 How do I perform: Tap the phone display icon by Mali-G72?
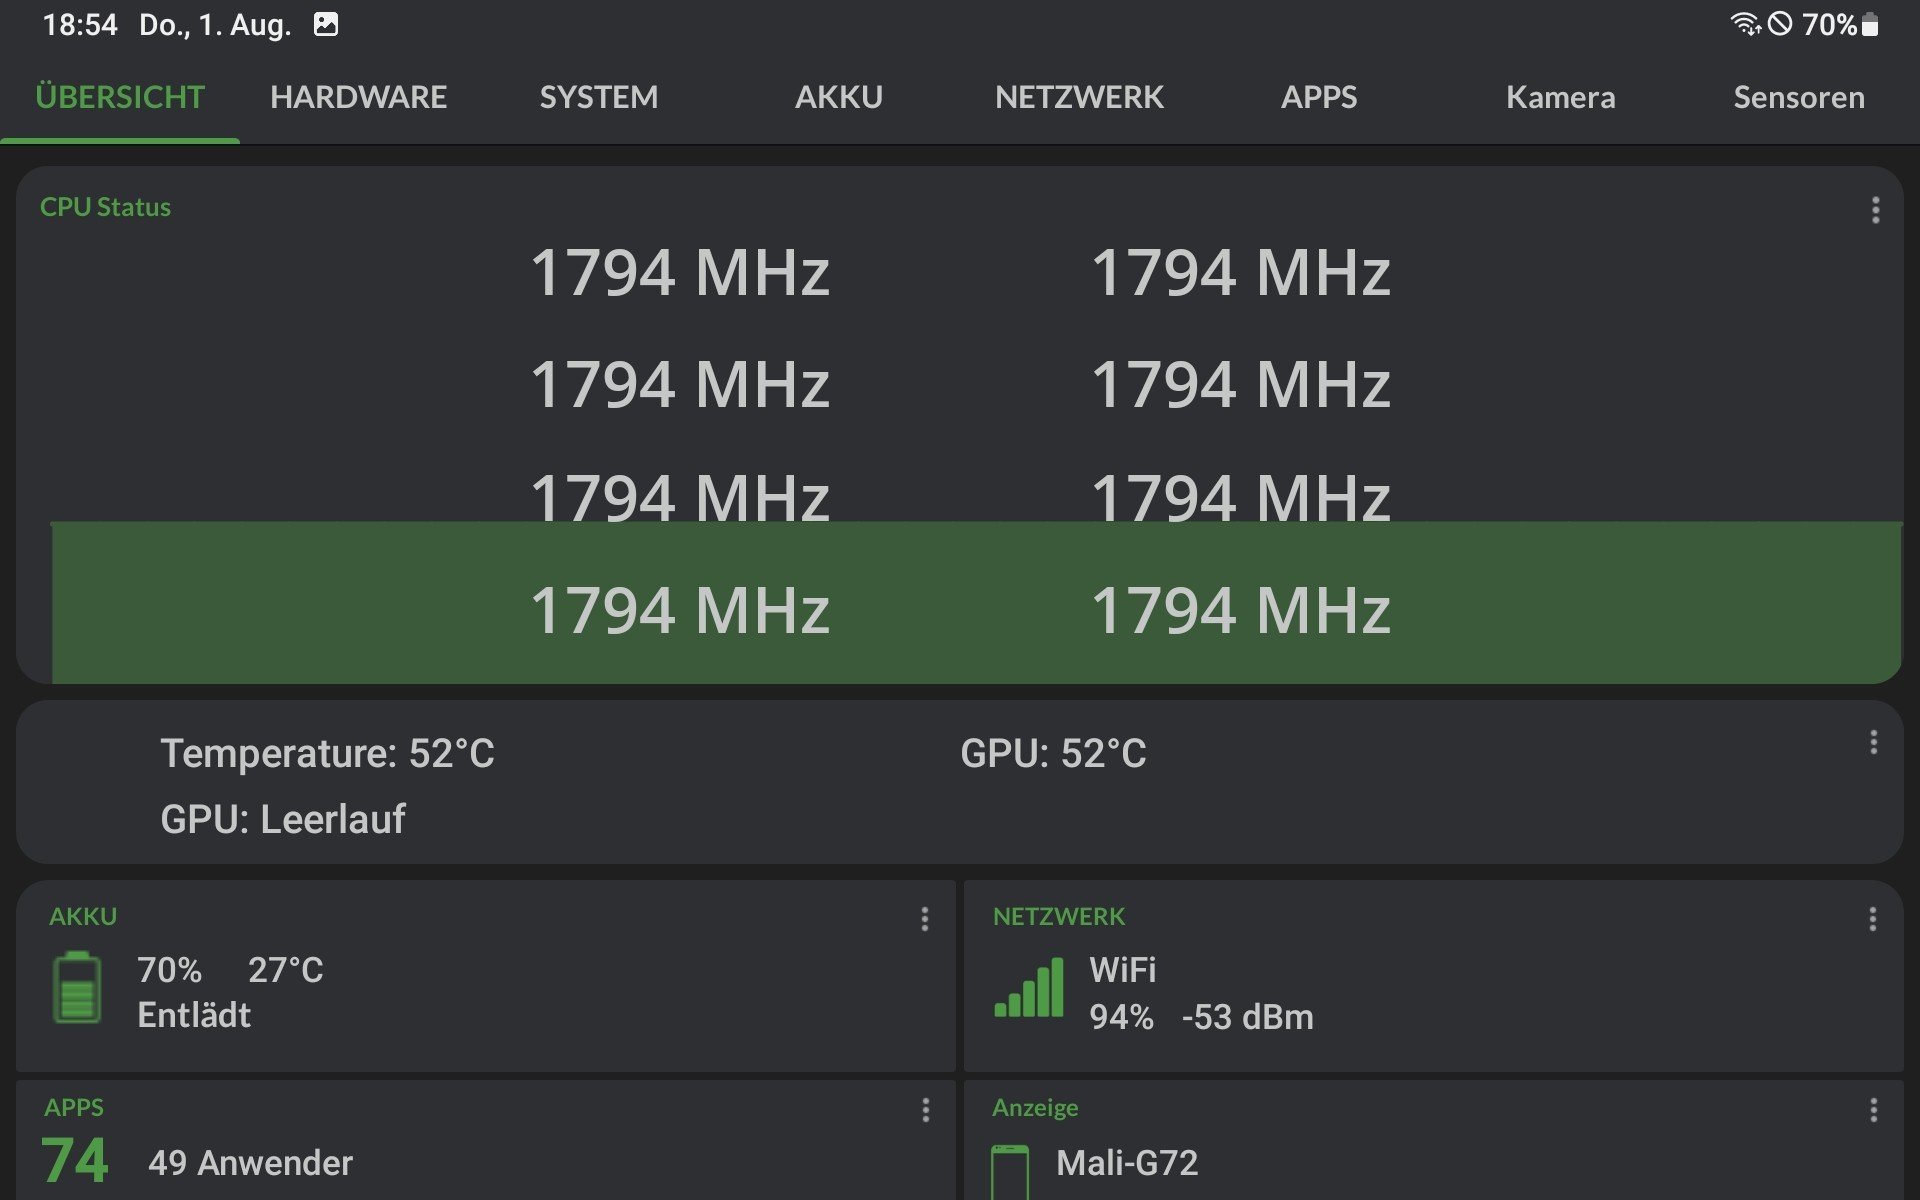[1009, 1172]
